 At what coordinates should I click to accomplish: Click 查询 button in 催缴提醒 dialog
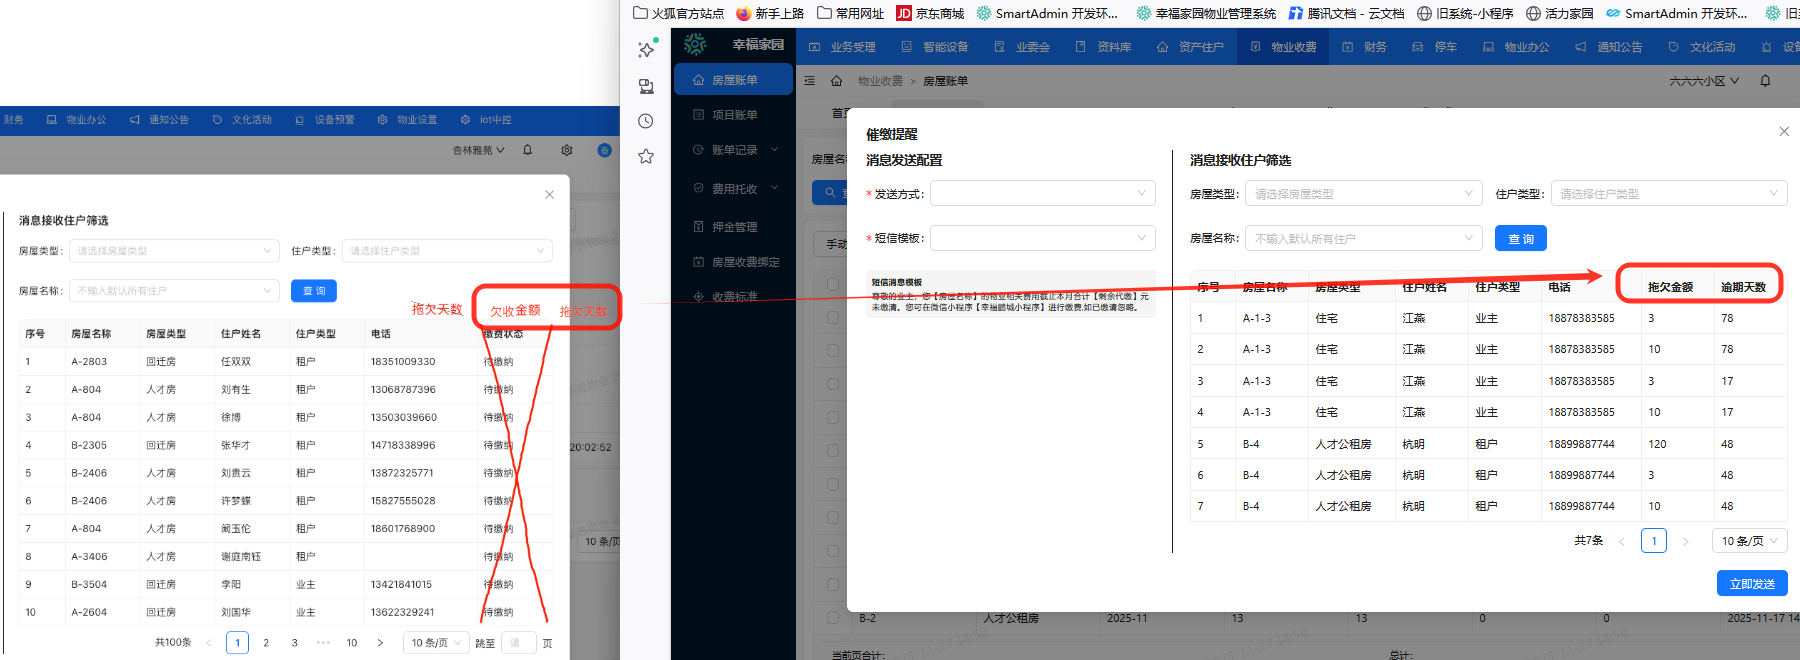1521,238
